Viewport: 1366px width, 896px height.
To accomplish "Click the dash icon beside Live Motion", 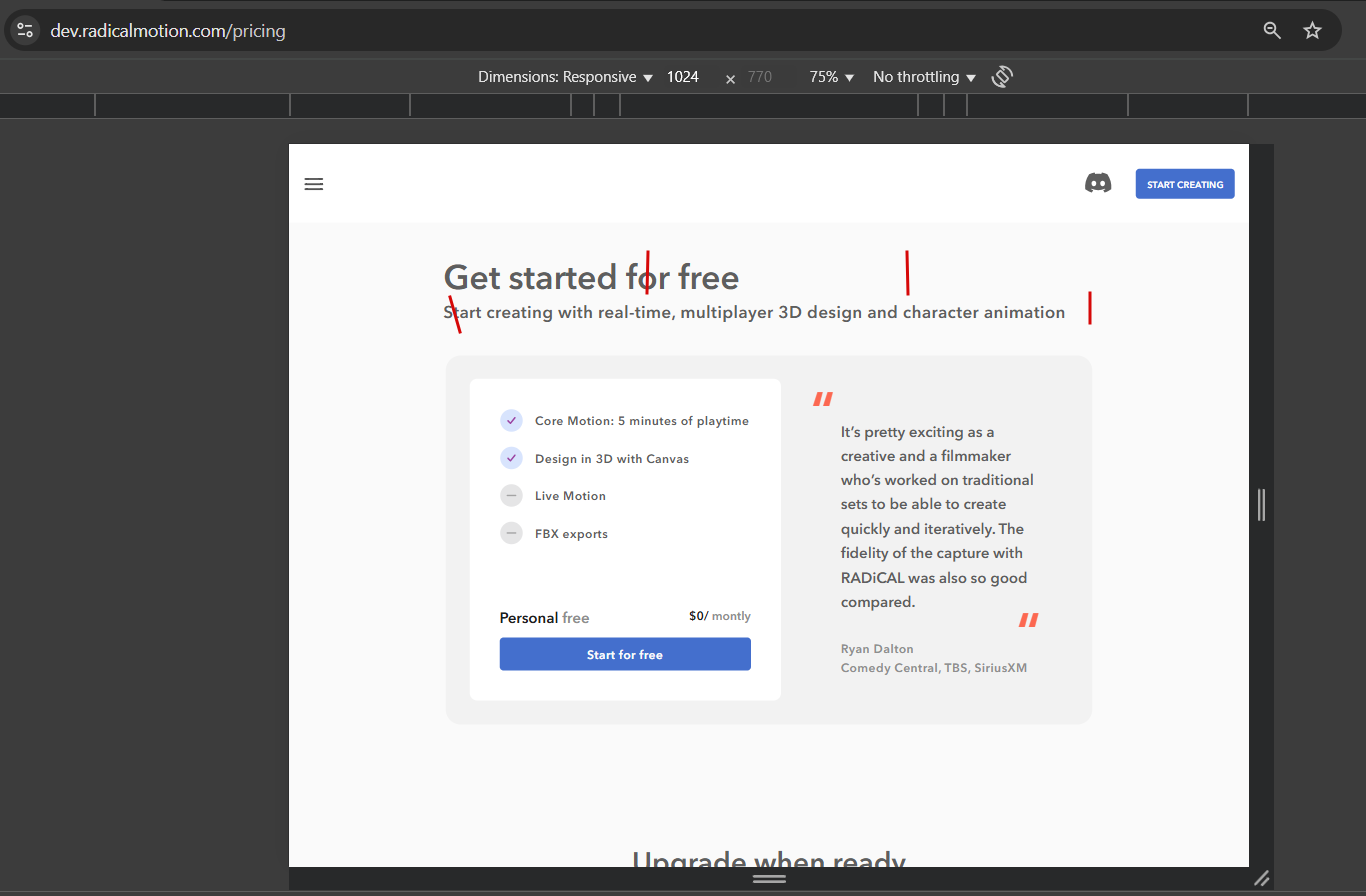I will (511, 495).
